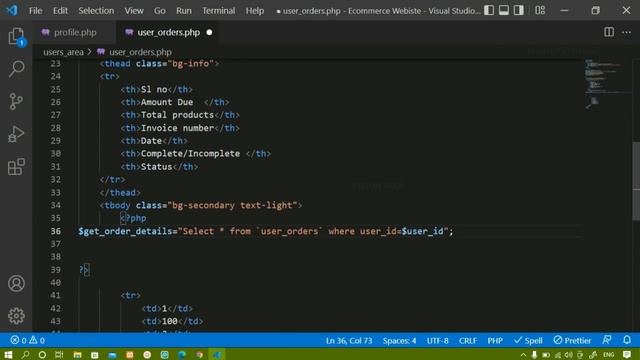Click the 'bg-info' class string on line 23
The image size is (640, 360).
(191, 63)
